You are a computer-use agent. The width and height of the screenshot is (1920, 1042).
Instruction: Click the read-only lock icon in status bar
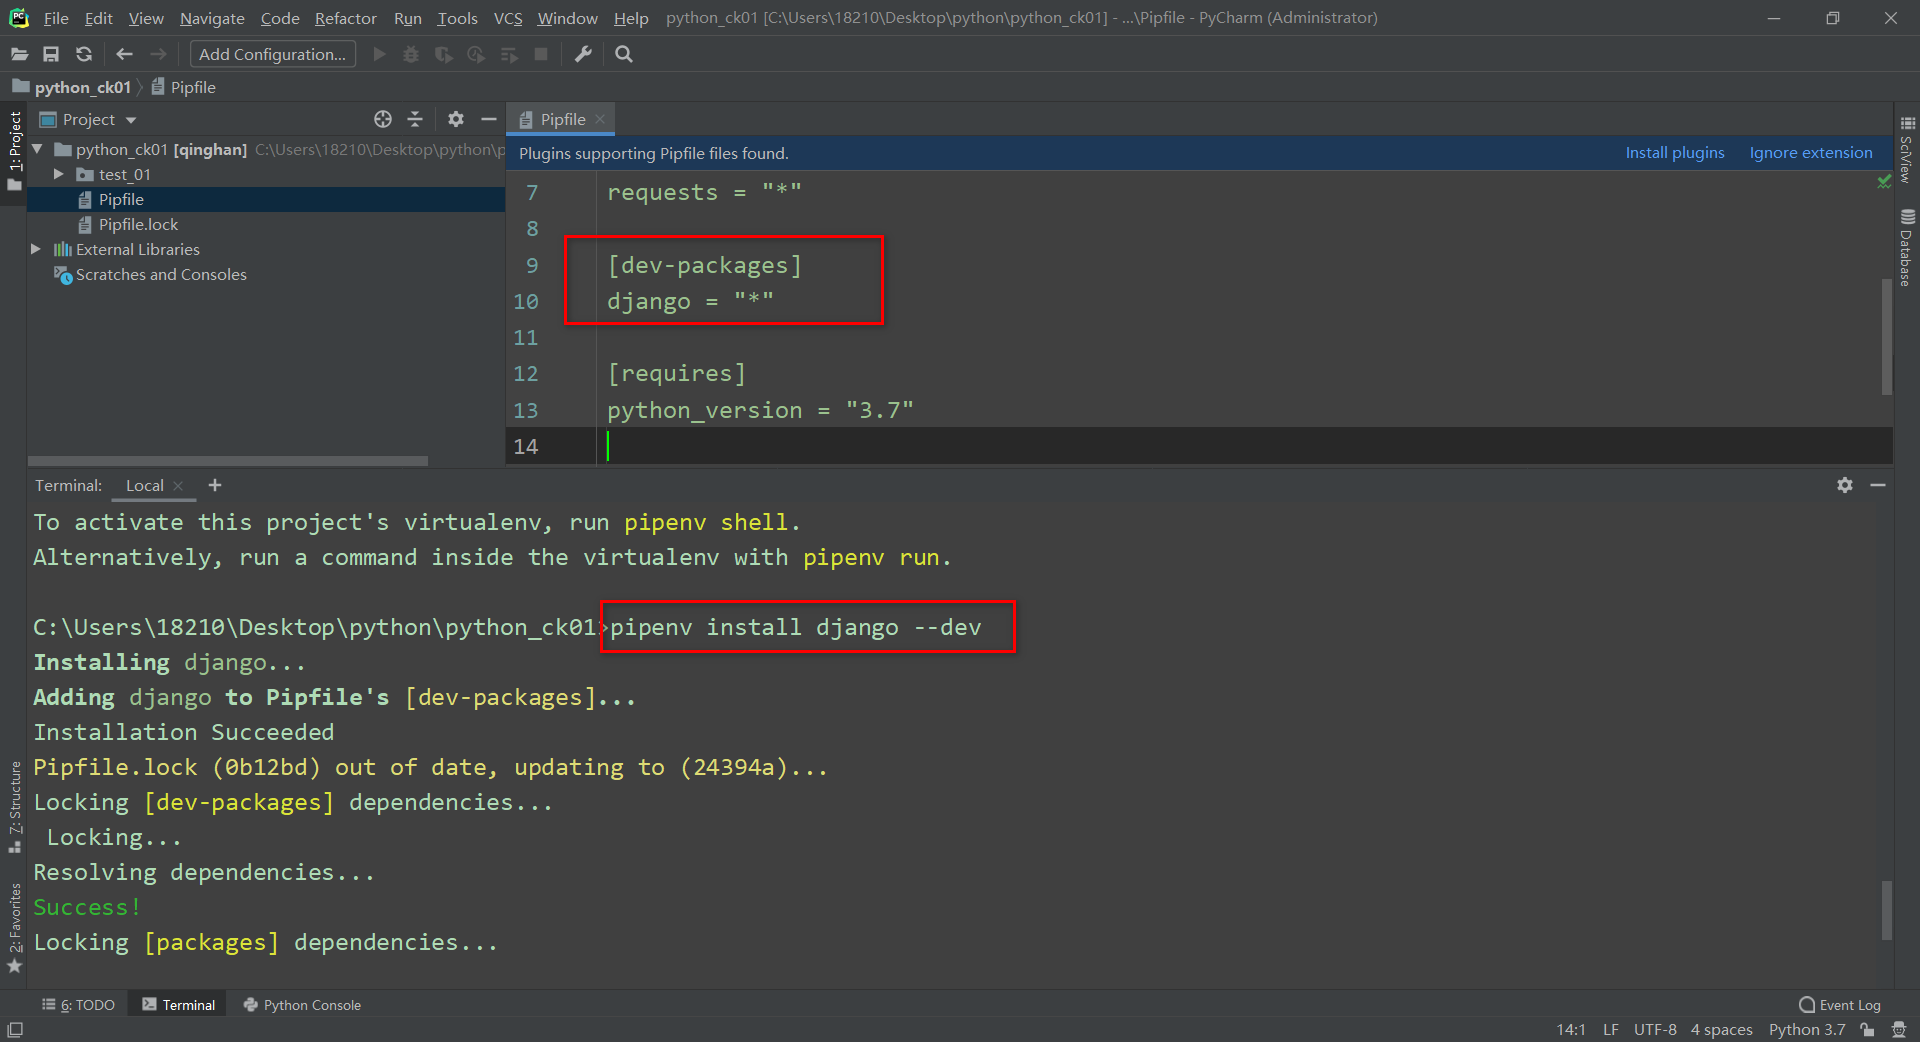tap(1867, 1030)
